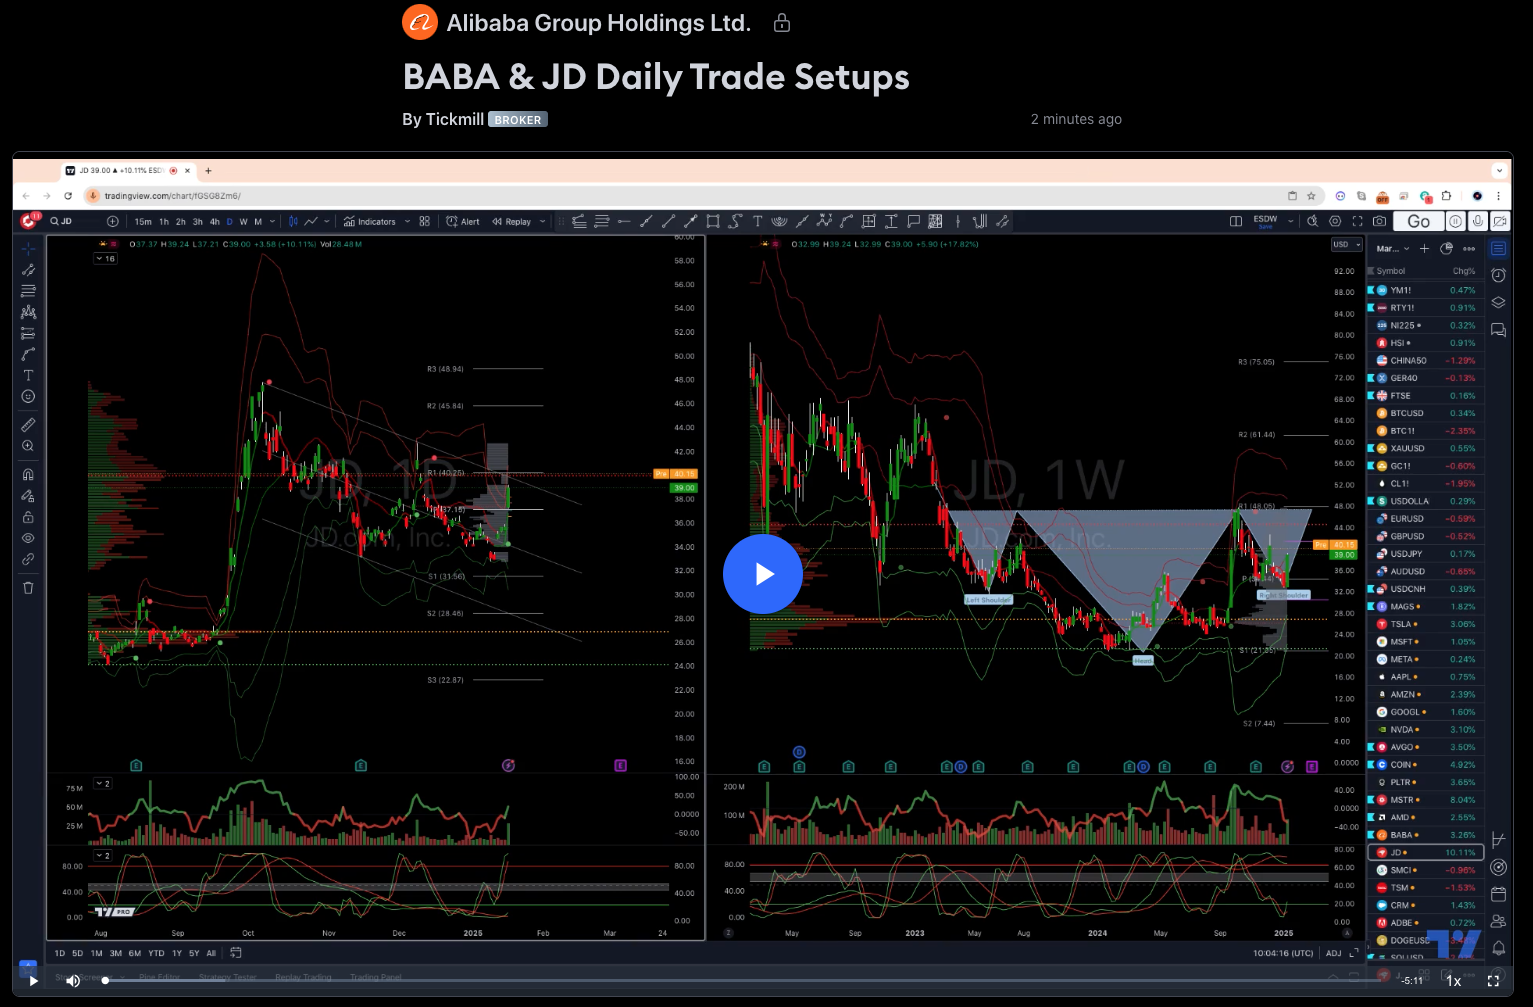1533x1007 pixels.
Task: Open the watchlist panel icon in right sidebar
Action: (x=1498, y=248)
